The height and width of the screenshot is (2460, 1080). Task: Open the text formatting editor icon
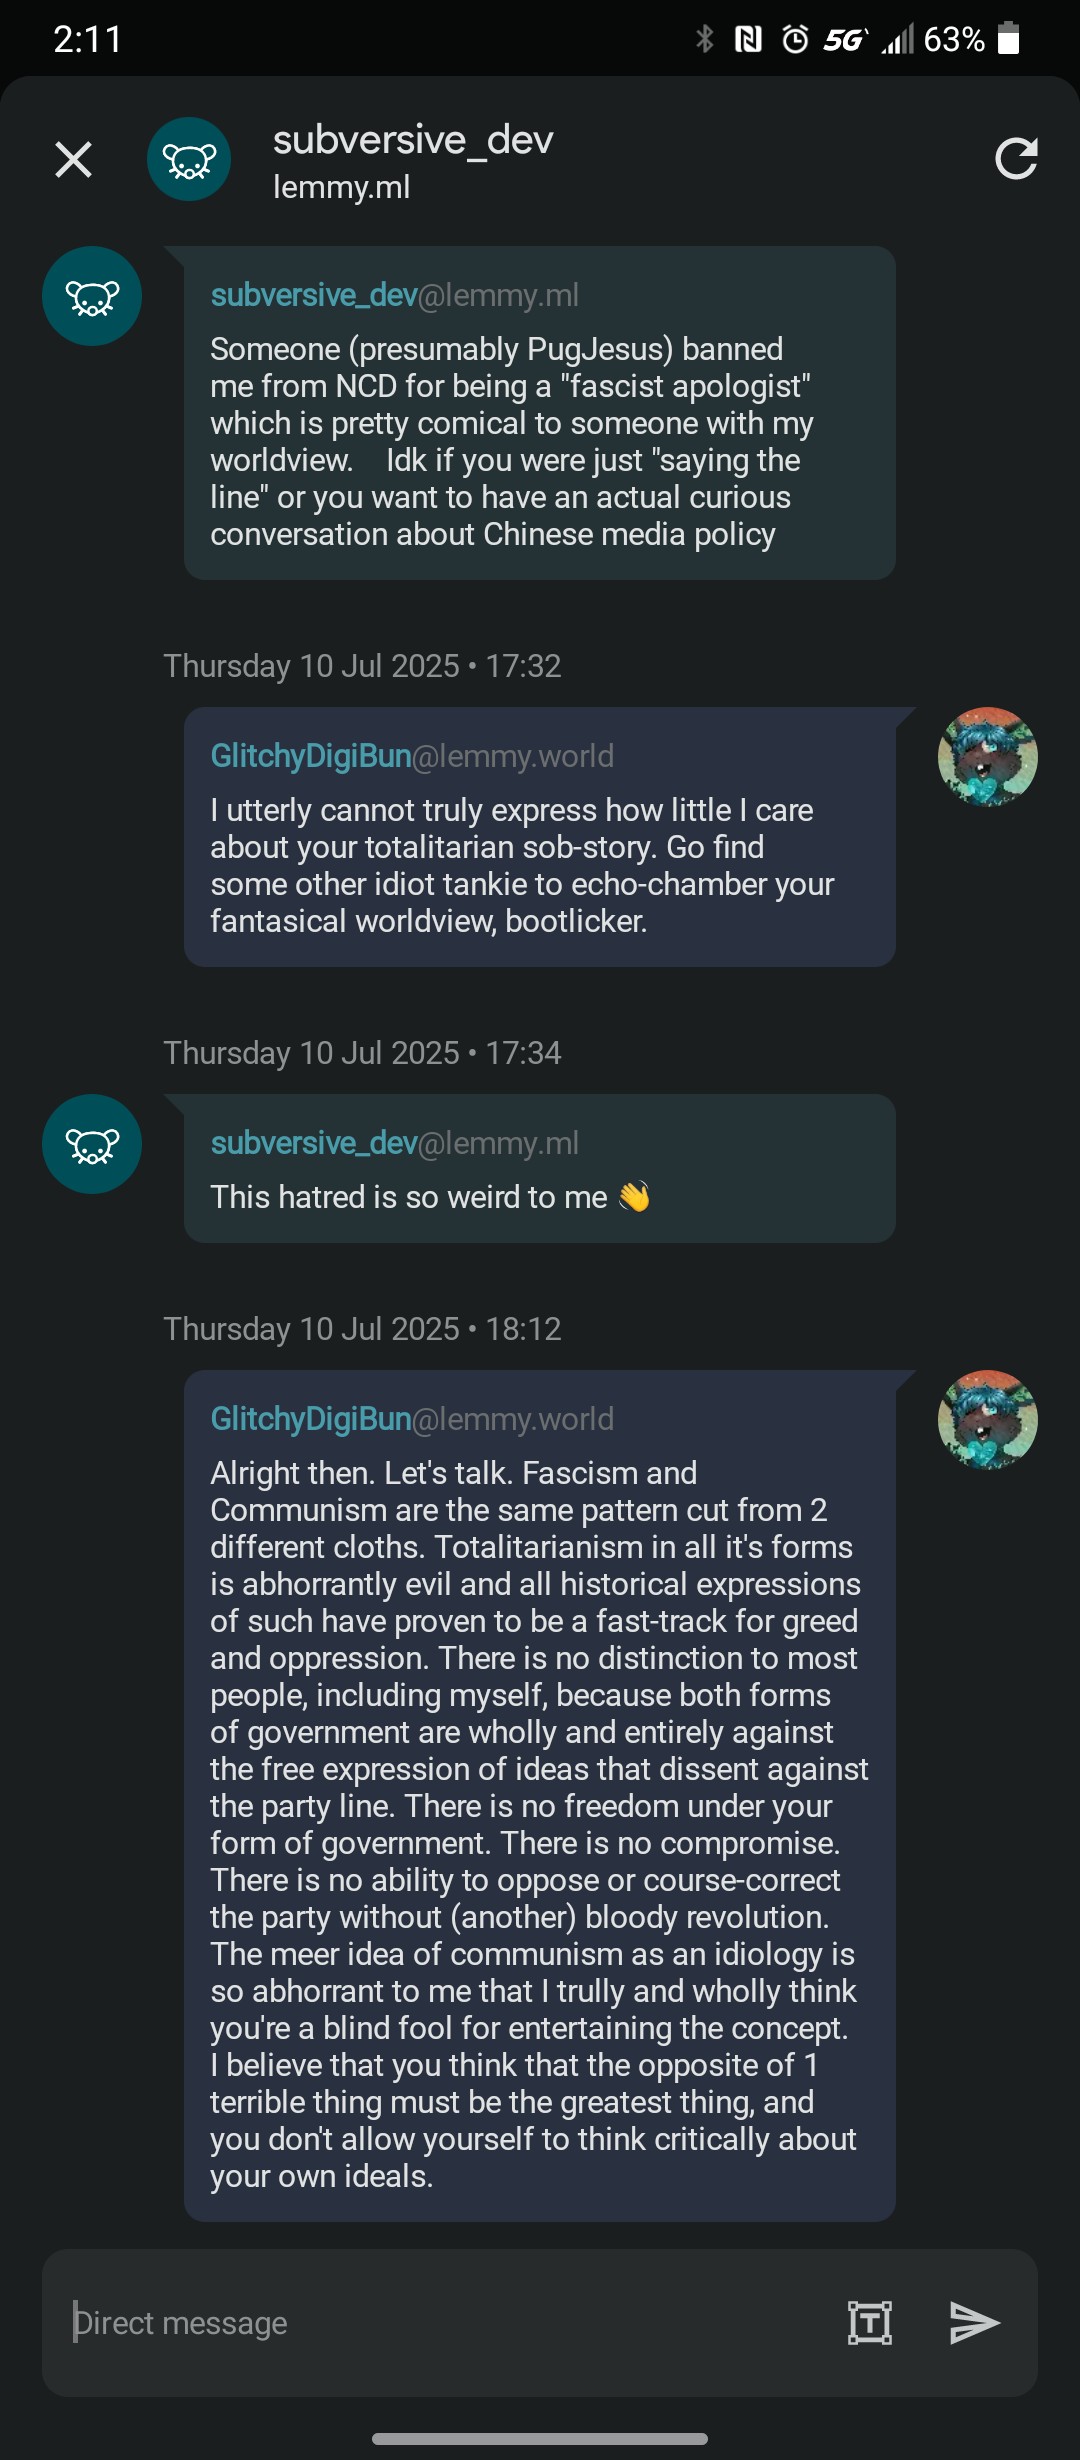[869, 2322]
